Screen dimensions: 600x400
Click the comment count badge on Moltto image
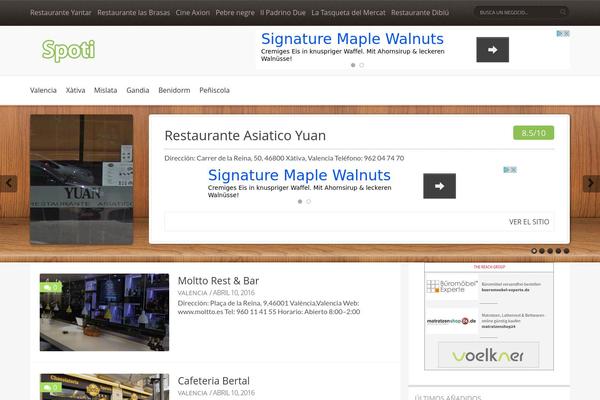(51, 287)
